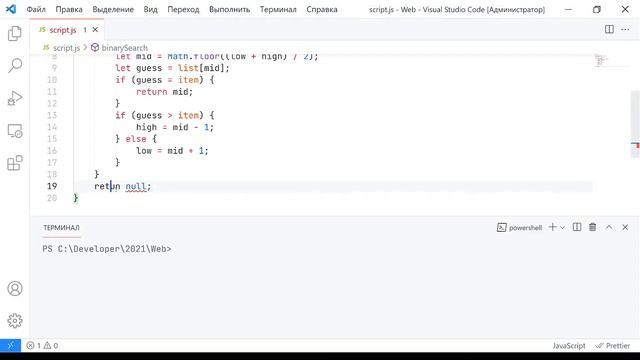Click line number 13 in gutter
The height and width of the screenshot is (360, 640).
click(52, 115)
